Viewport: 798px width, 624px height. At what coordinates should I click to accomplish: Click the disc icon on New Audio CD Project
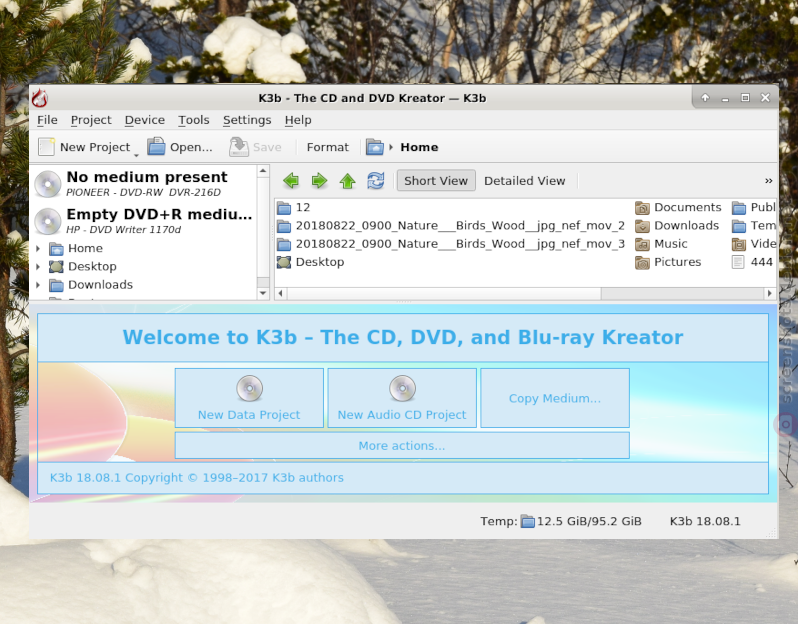pos(403,388)
